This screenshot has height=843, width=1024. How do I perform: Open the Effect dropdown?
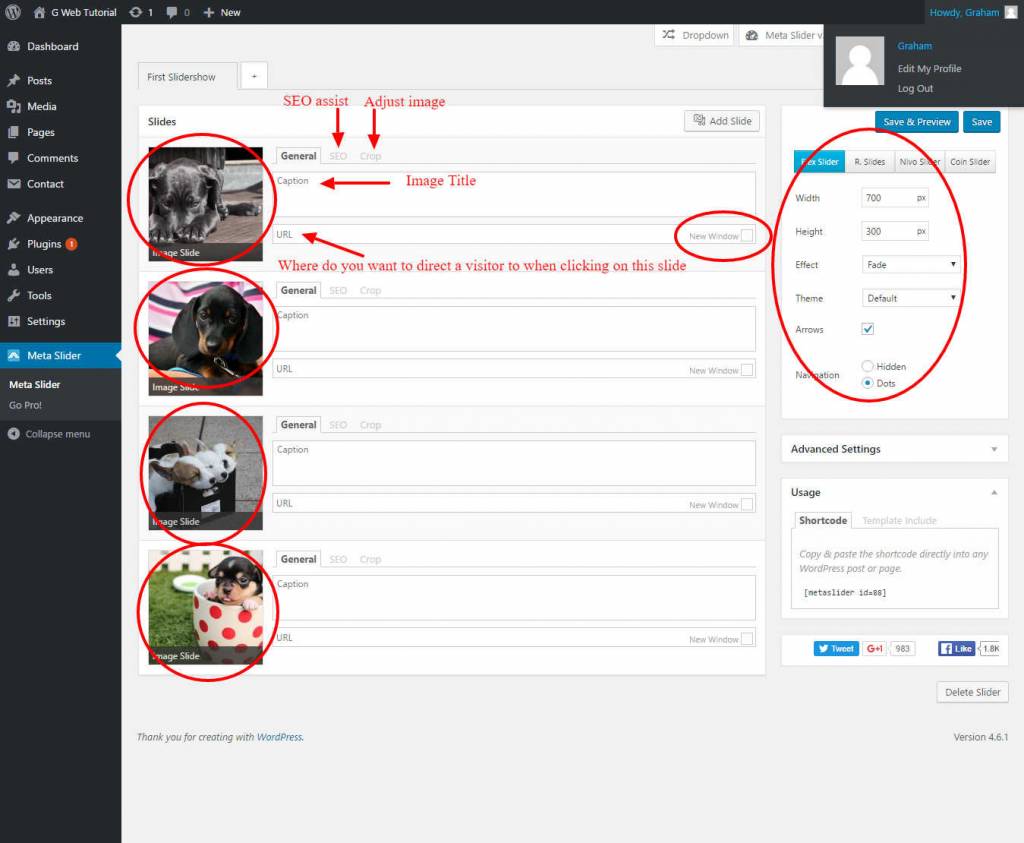tap(910, 265)
